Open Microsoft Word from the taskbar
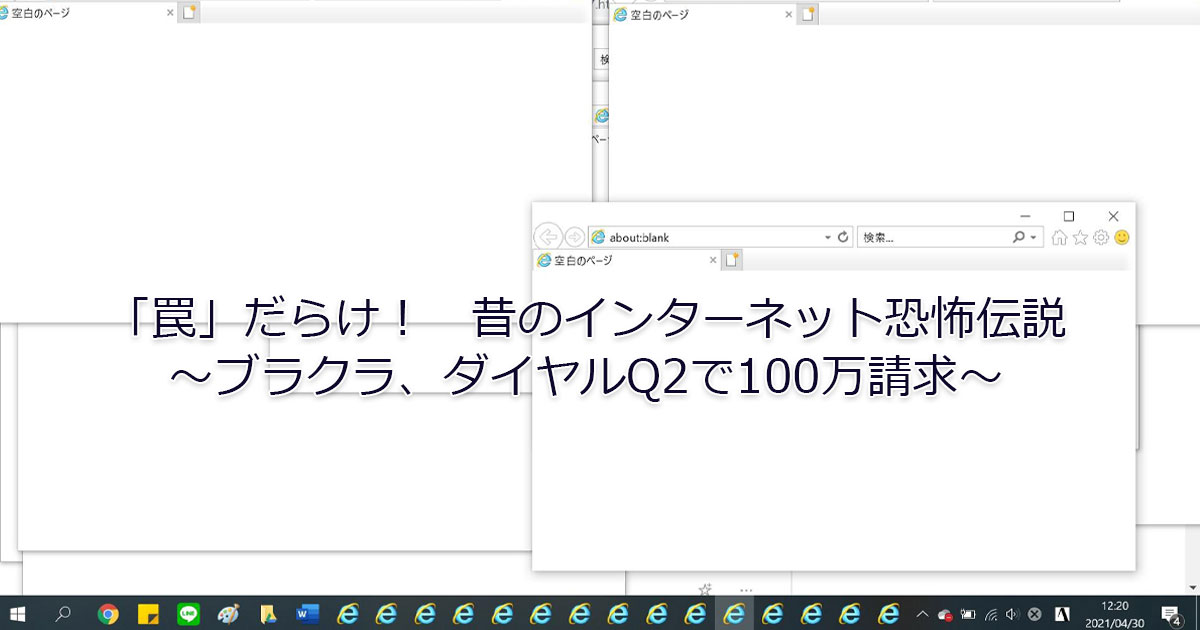The image size is (1200, 630). tap(306, 613)
